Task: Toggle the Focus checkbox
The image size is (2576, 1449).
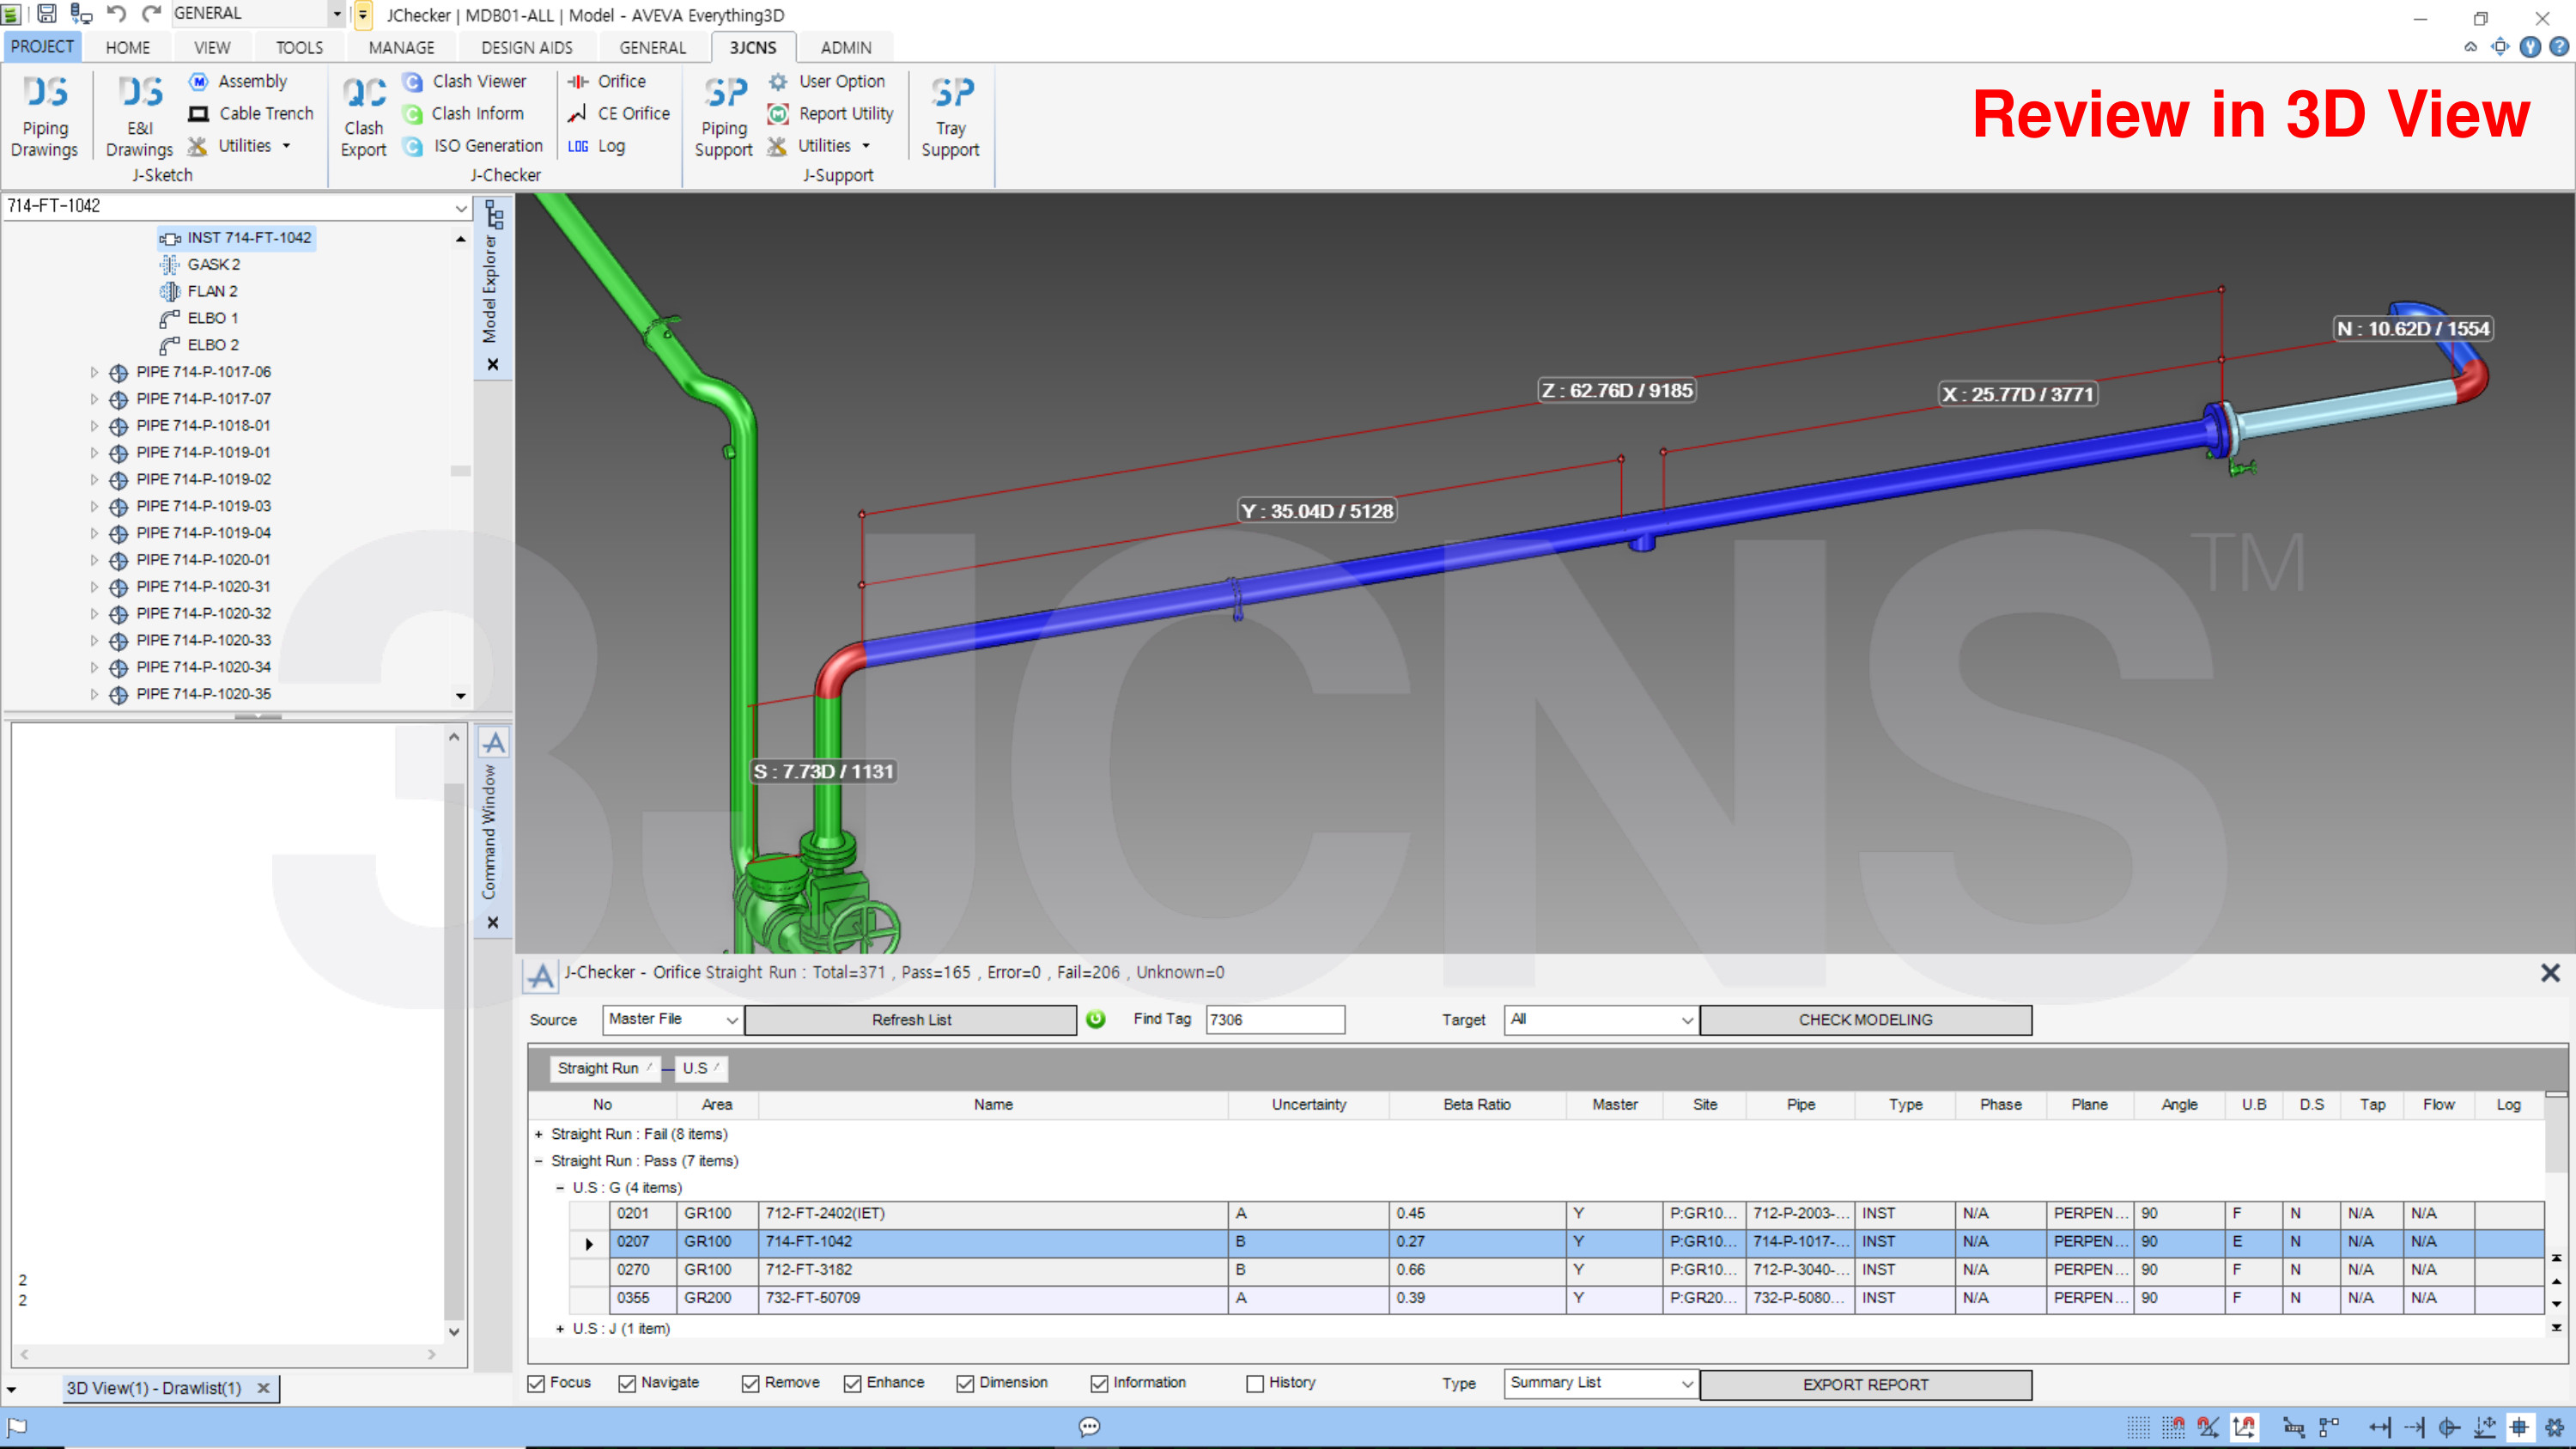Action: (x=536, y=1383)
